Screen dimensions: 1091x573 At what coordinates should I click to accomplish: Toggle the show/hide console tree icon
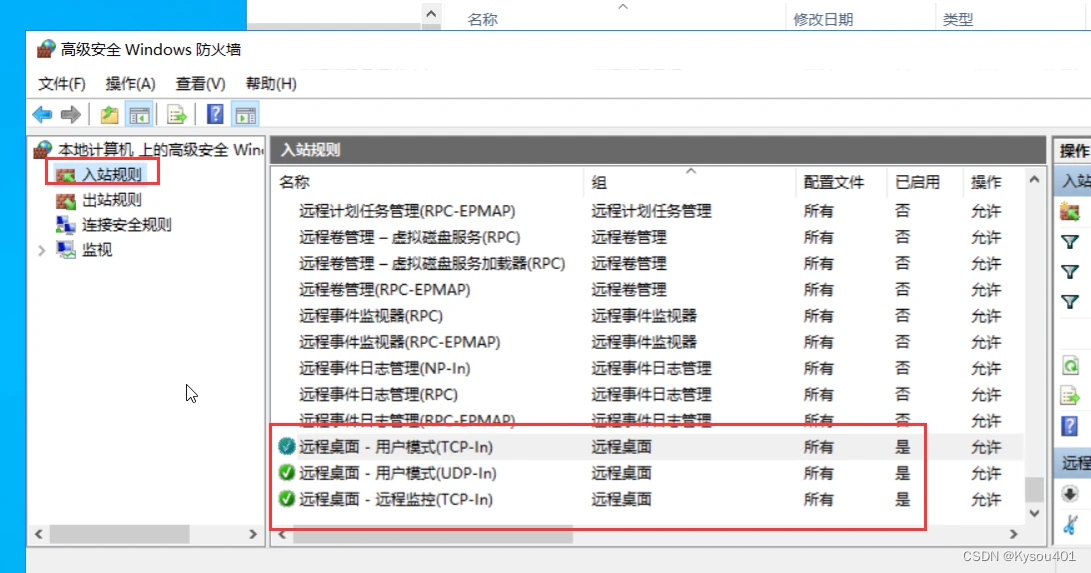coord(139,114)
